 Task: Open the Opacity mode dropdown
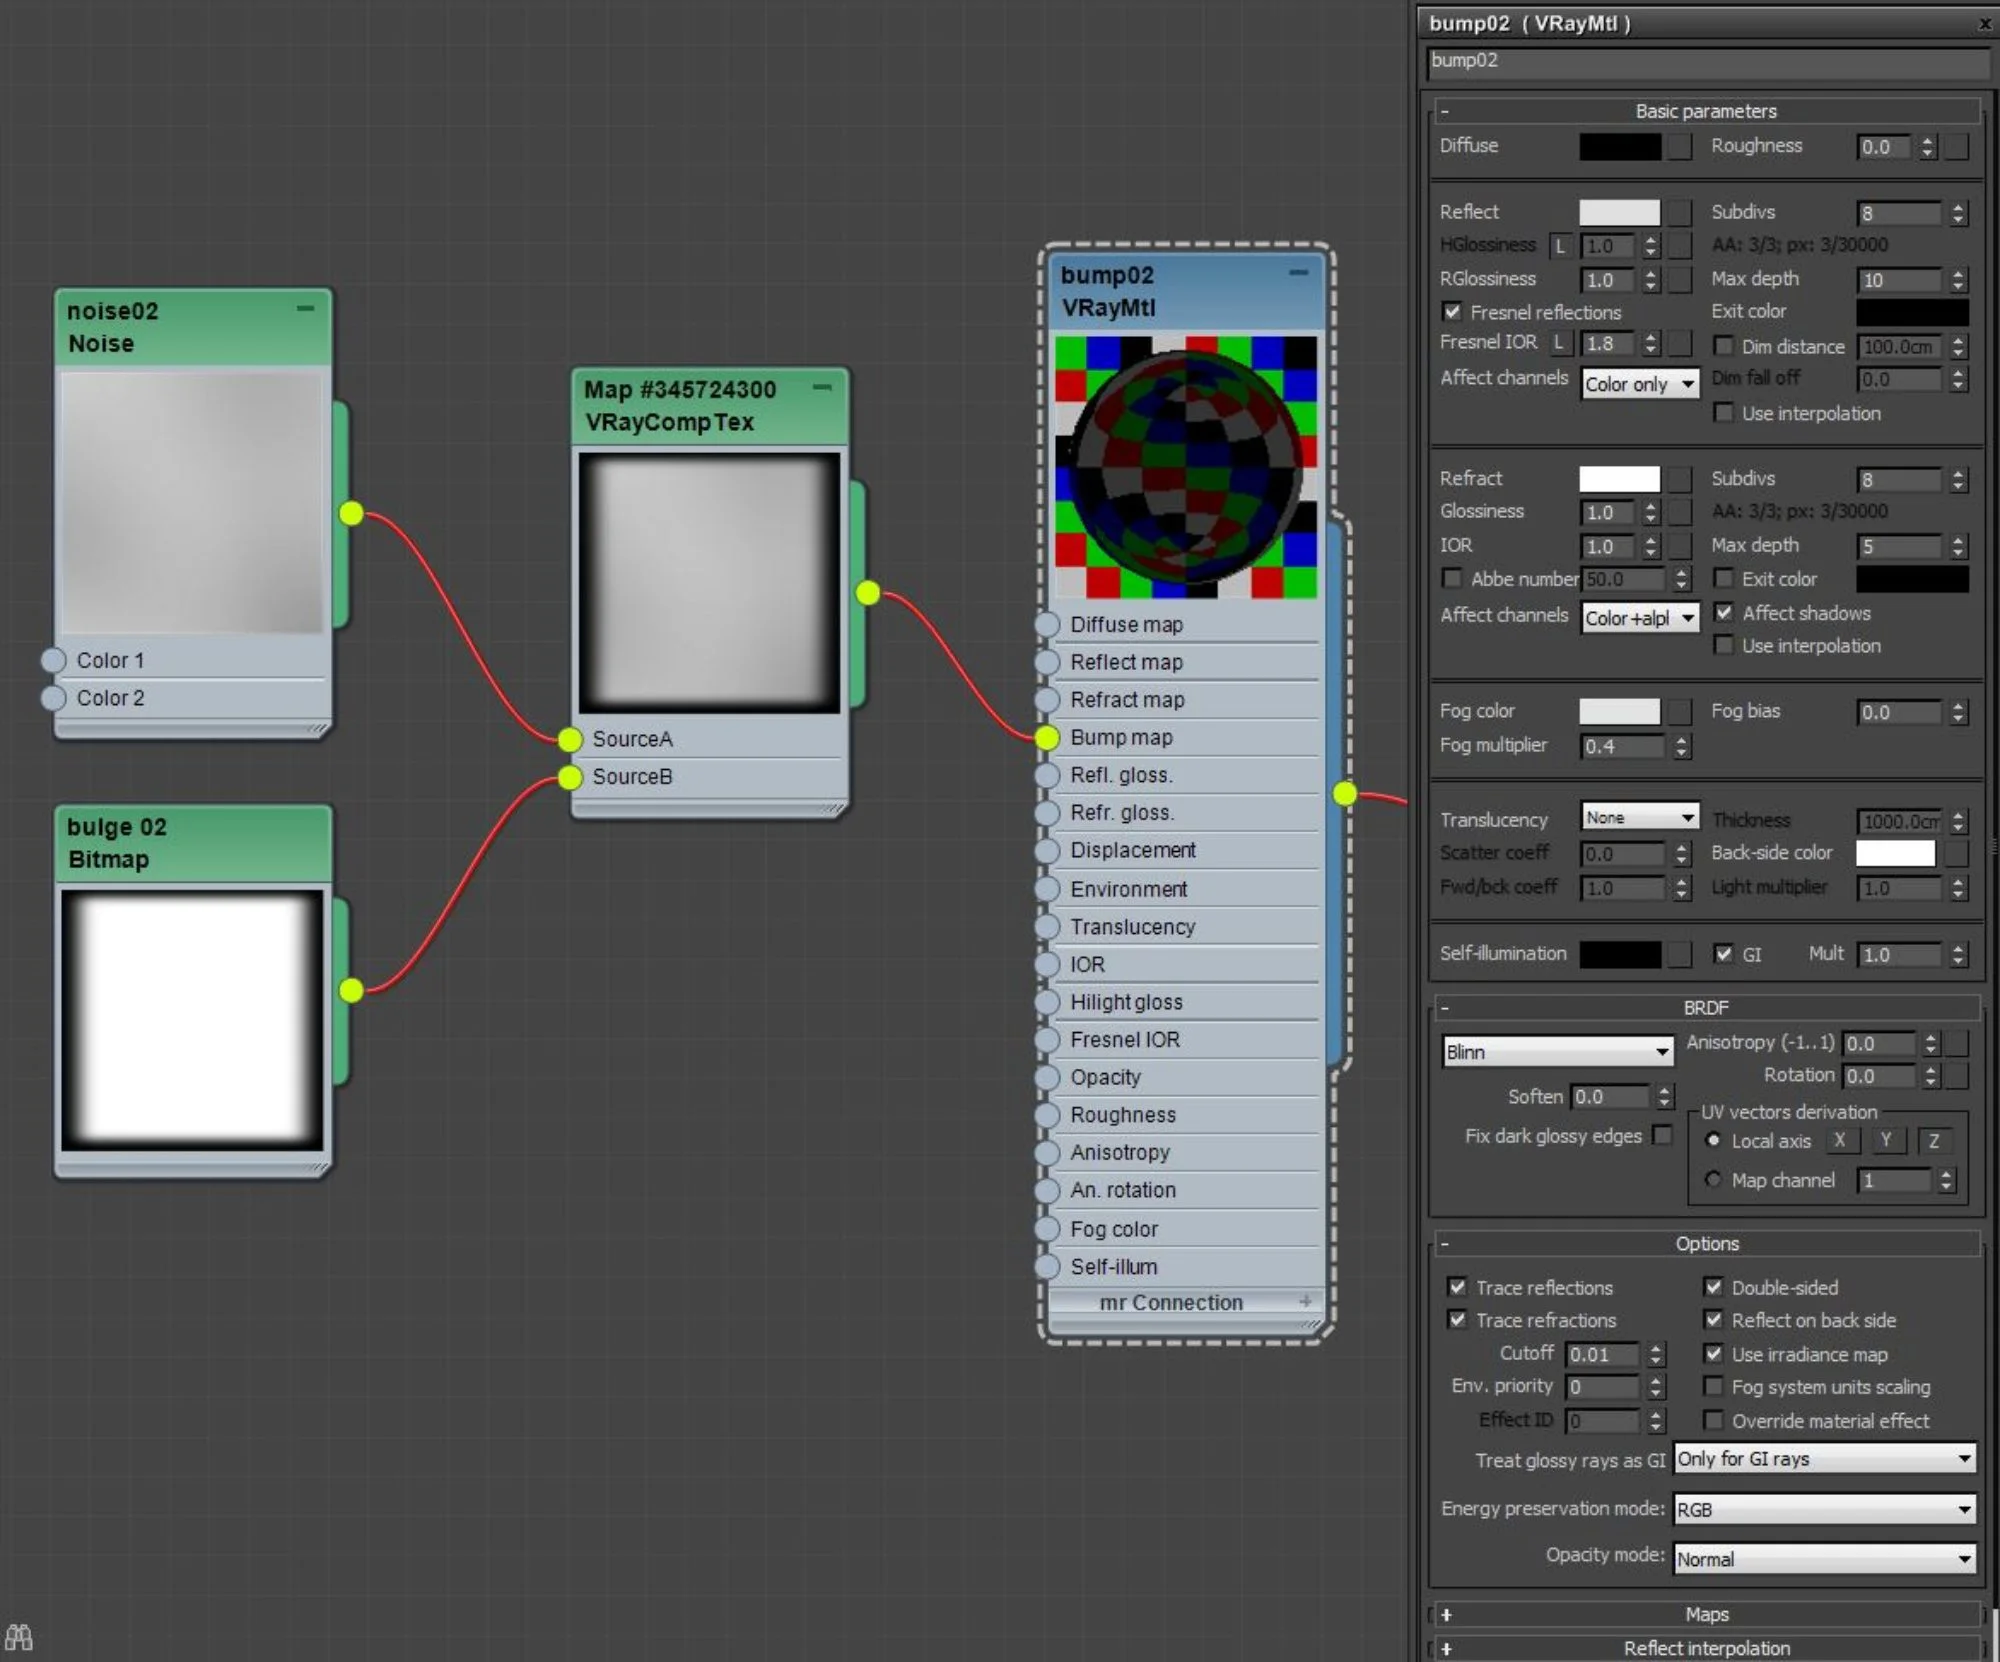pos(1825,1559)
